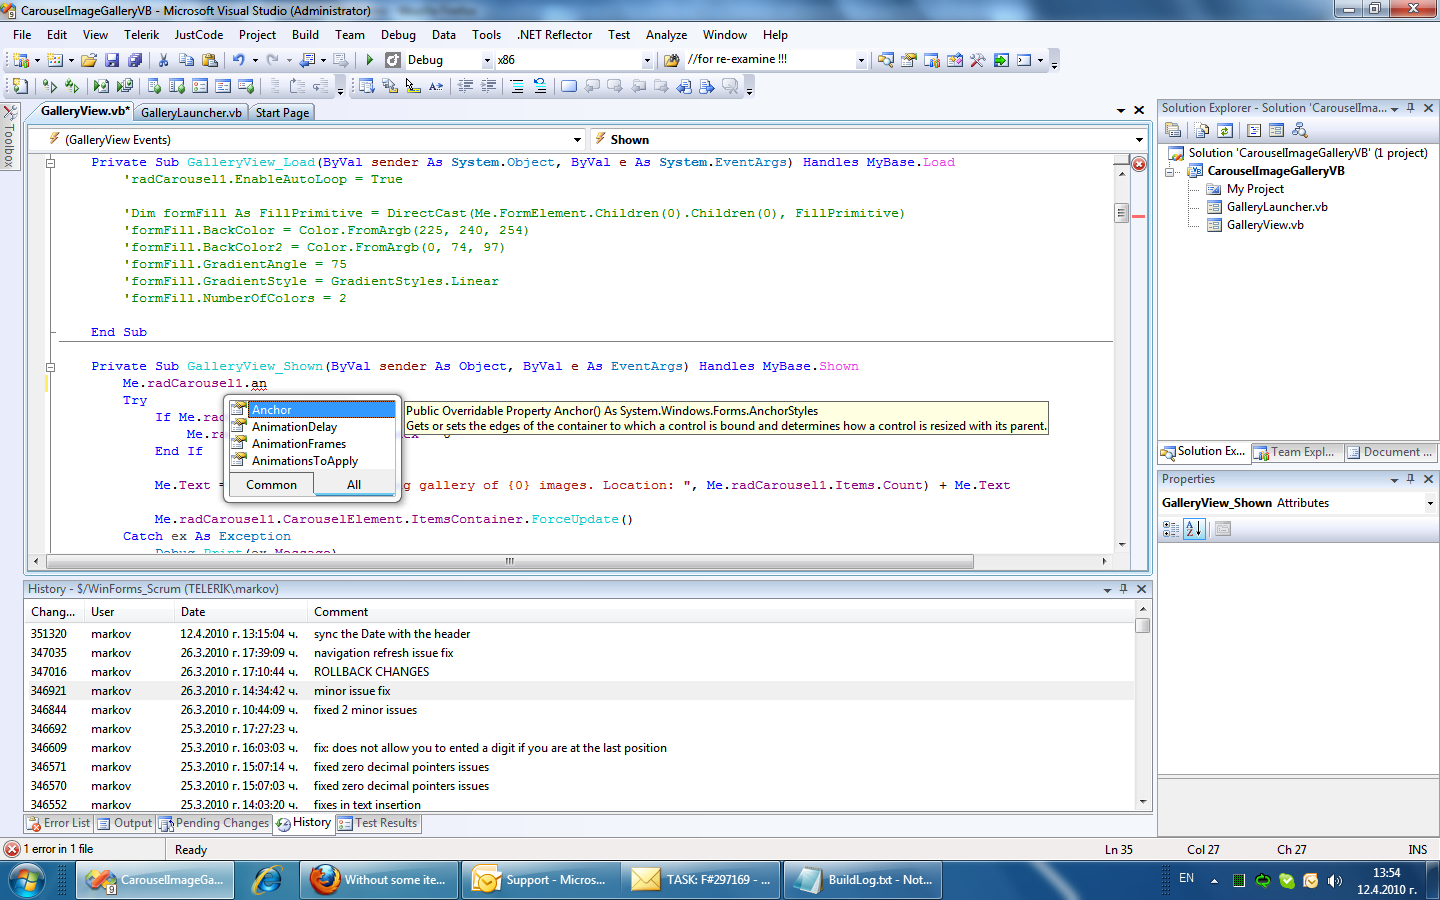Refresh the Solution Explorer tree
This screenshot has width=1440, height=900.
[1225, 130]
